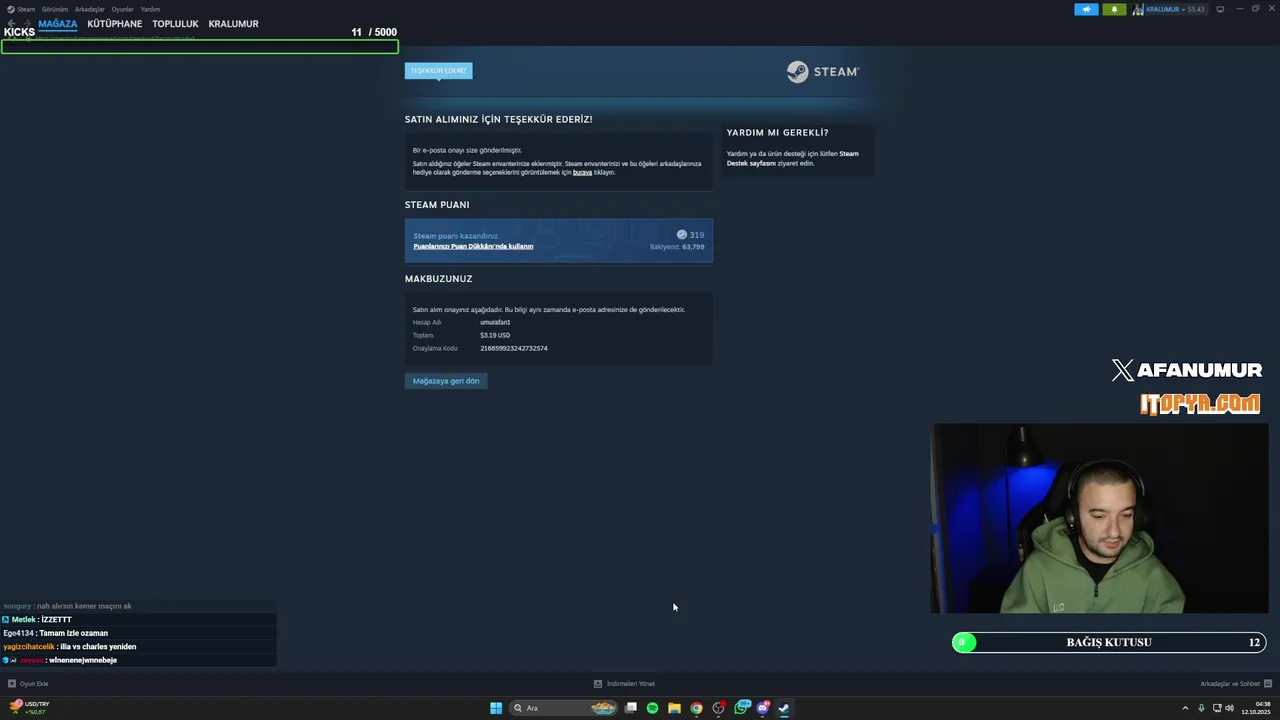Click the back navigation arrow

tap(11, 23)
